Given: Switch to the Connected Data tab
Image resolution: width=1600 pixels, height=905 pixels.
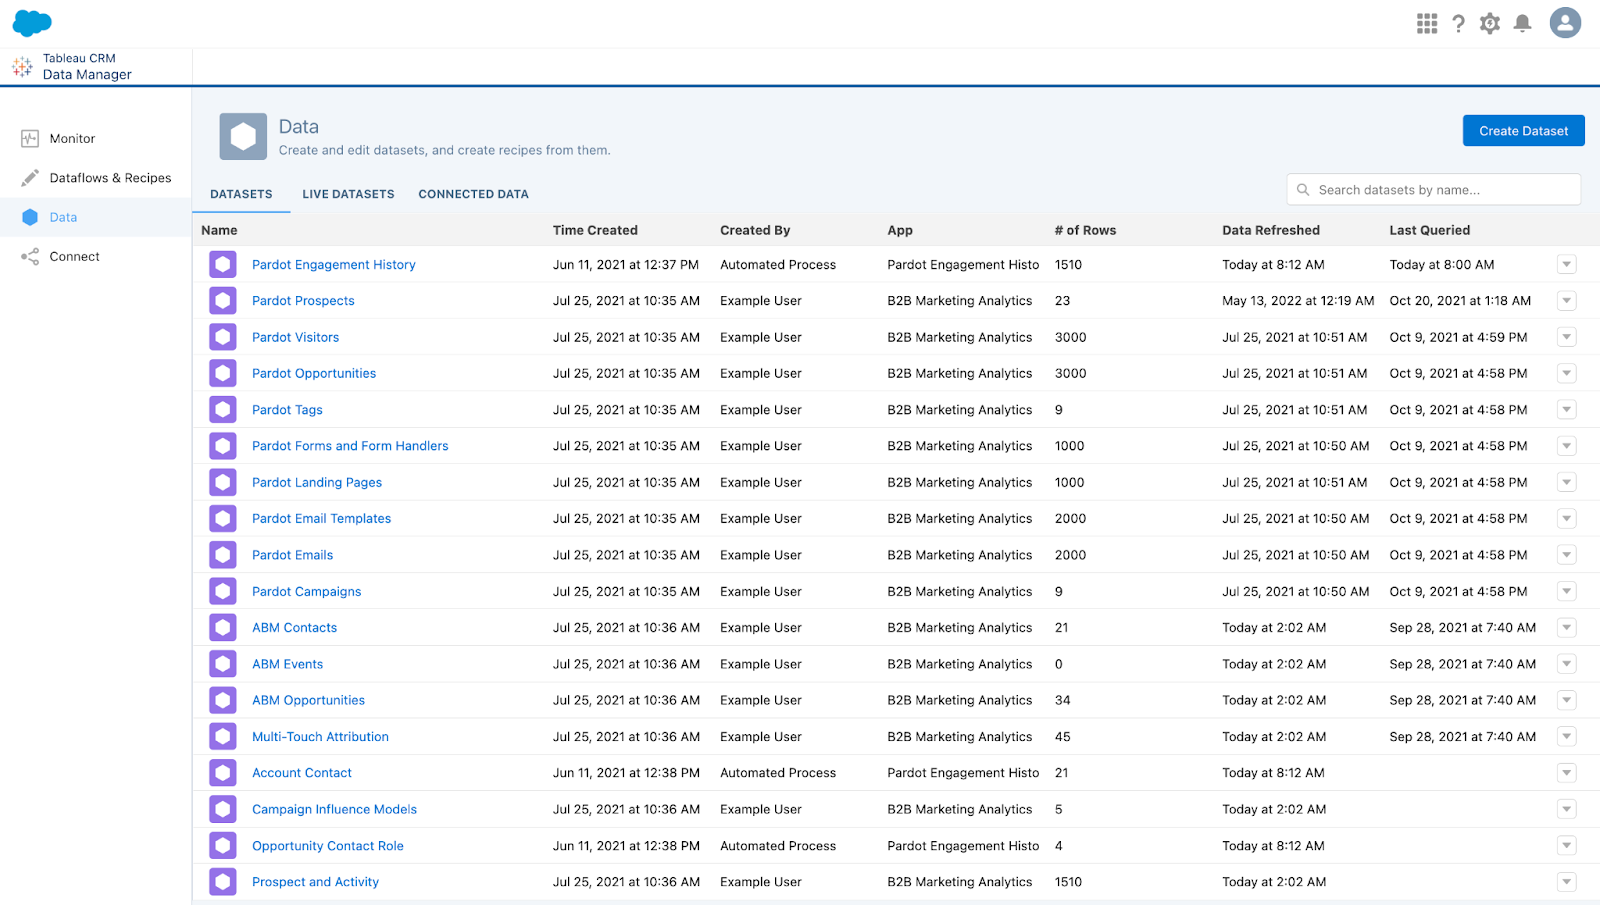Looking at the screenshot, I should [473, 194].
